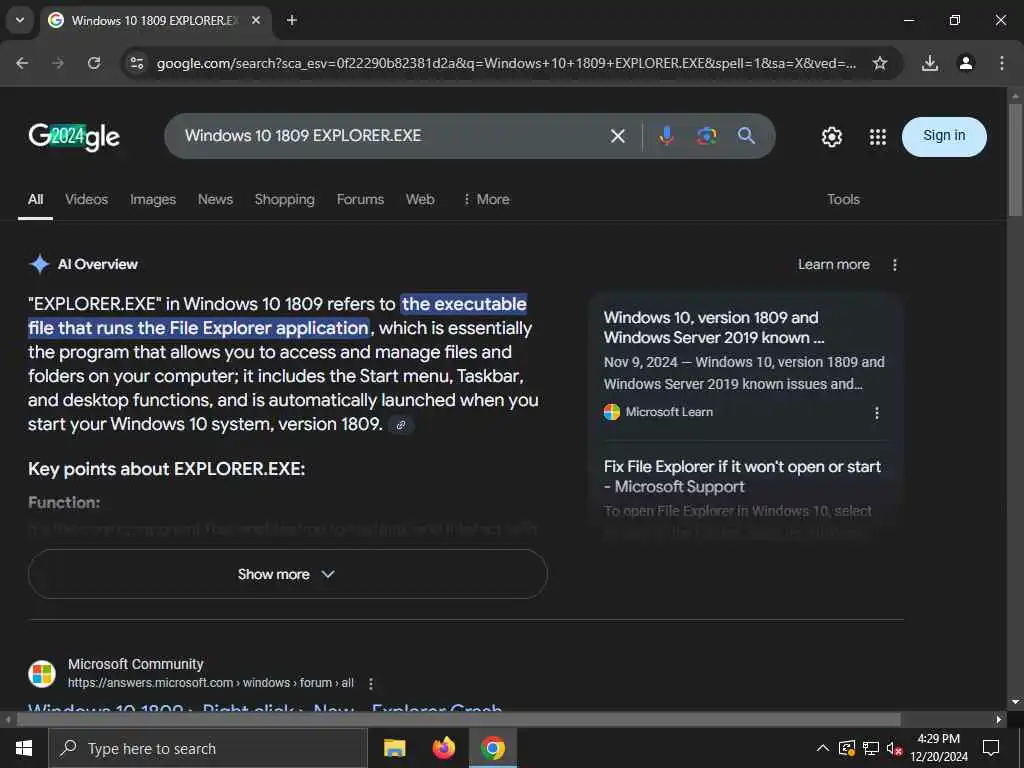Open search Tools
The image size is (1024, 768).
click(x=843, y=200)
